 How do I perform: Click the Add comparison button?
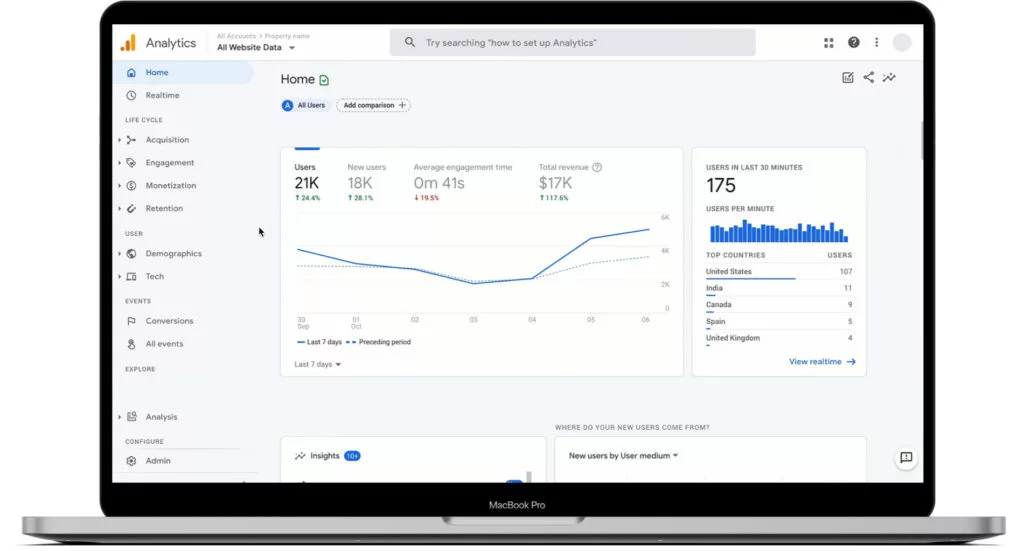coord(374,105)
